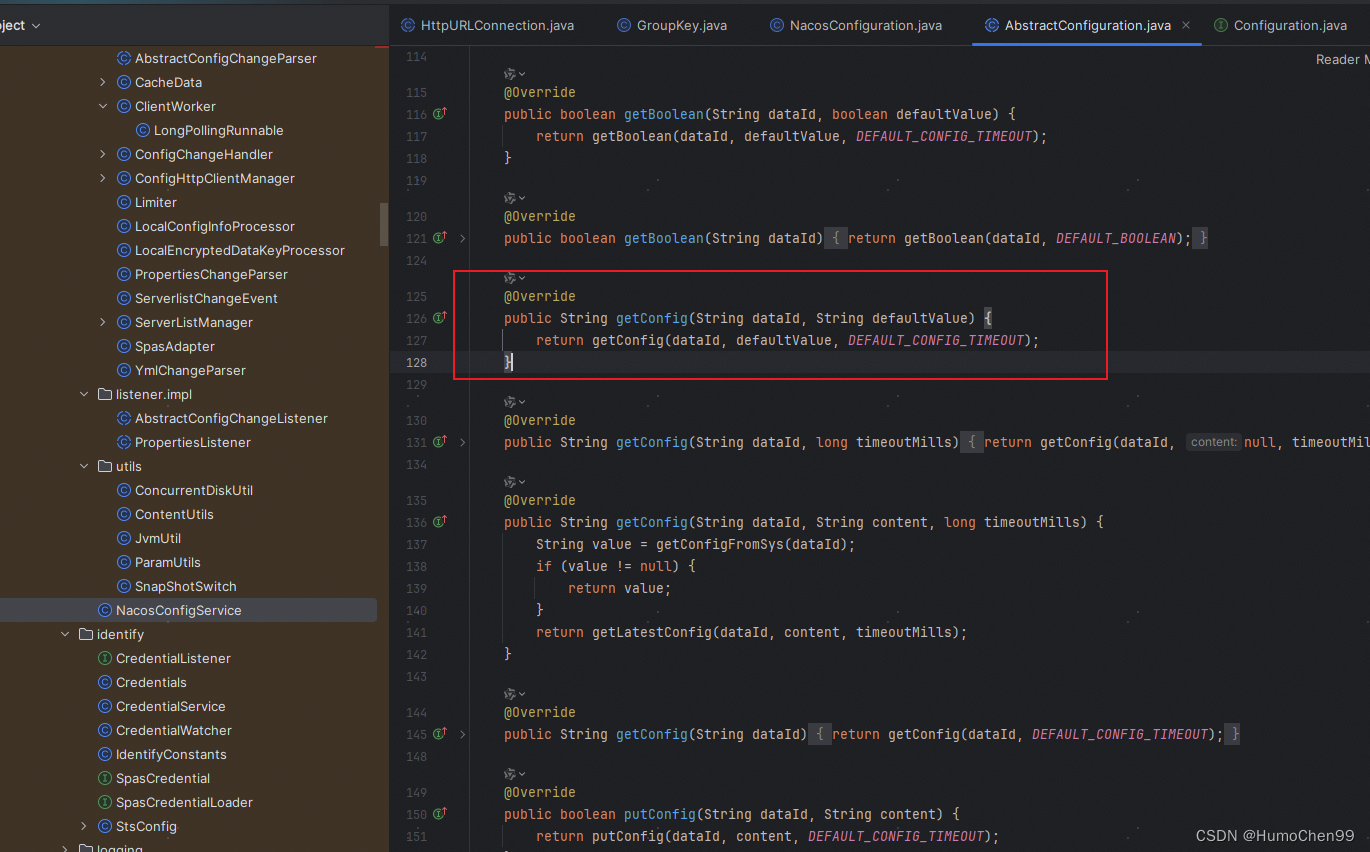The image size is (1370, 852).
Task: Click the LongPollingRunnable class icon
Action: (x=143, y=131)
